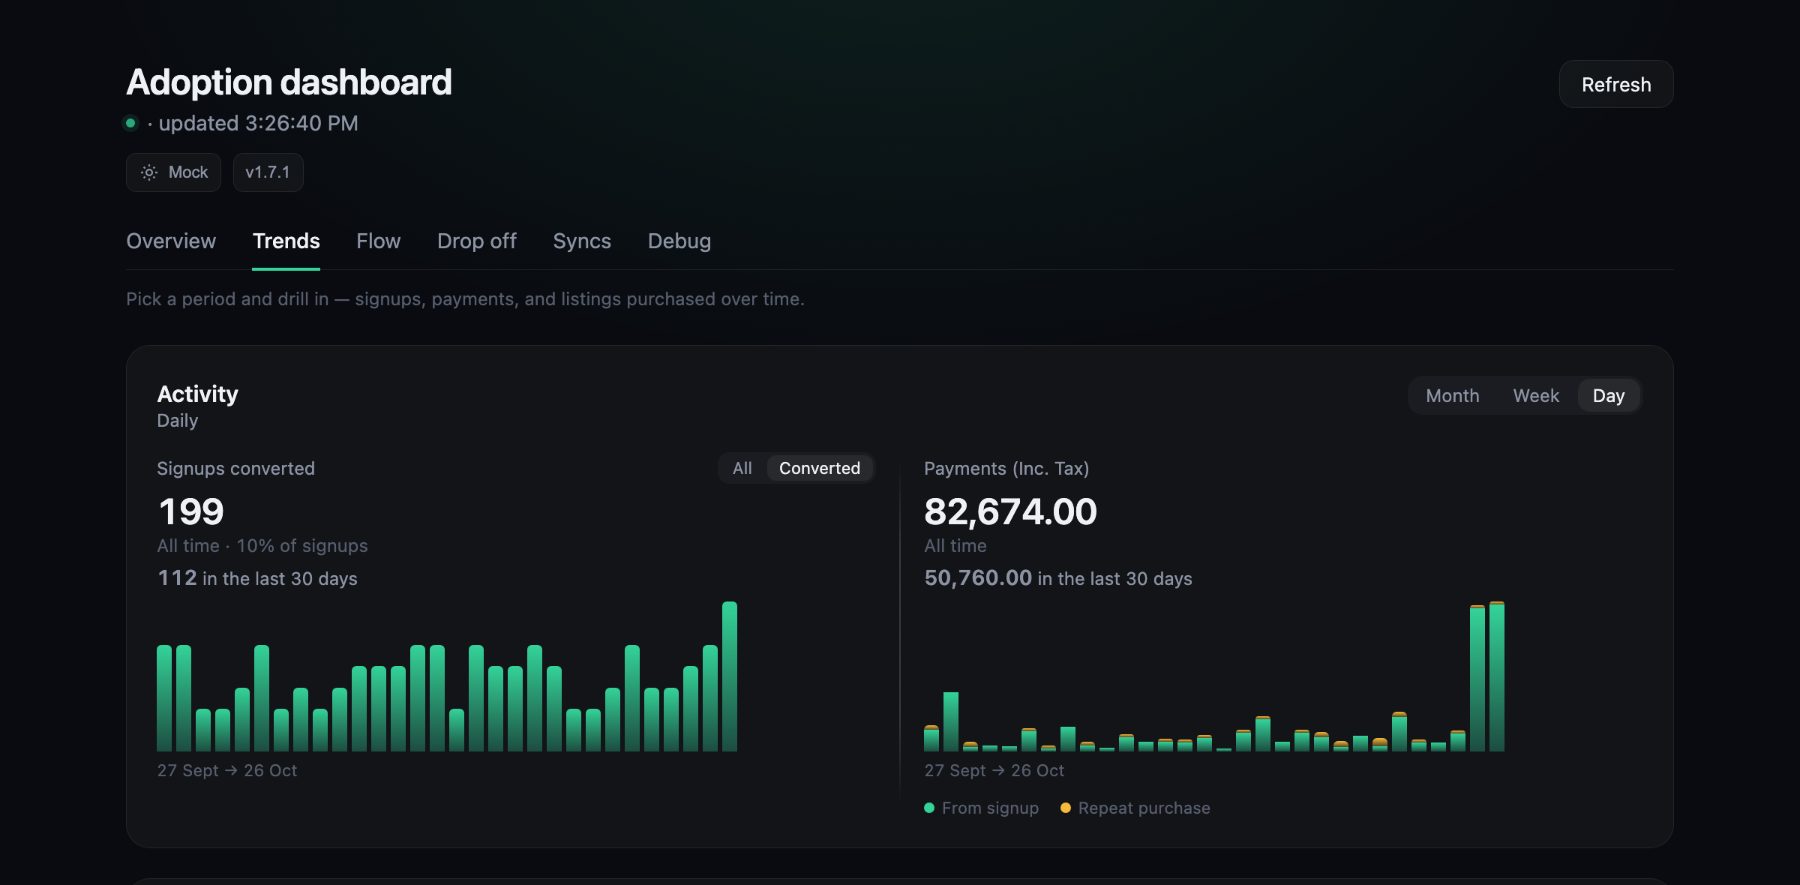
Task: Click the 112 in the last 30 days text
Action: [x=257, y=578]
